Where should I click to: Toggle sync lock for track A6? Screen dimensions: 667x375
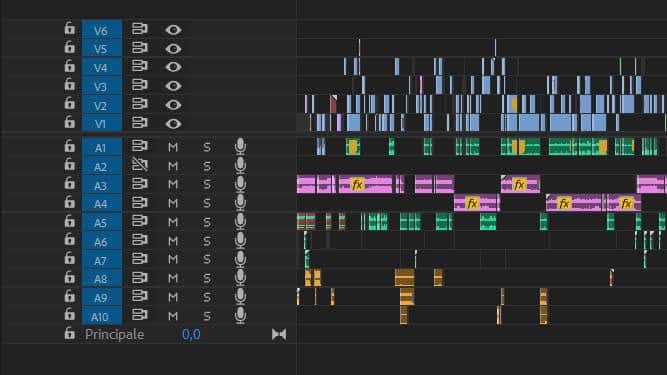click(140, 240)
